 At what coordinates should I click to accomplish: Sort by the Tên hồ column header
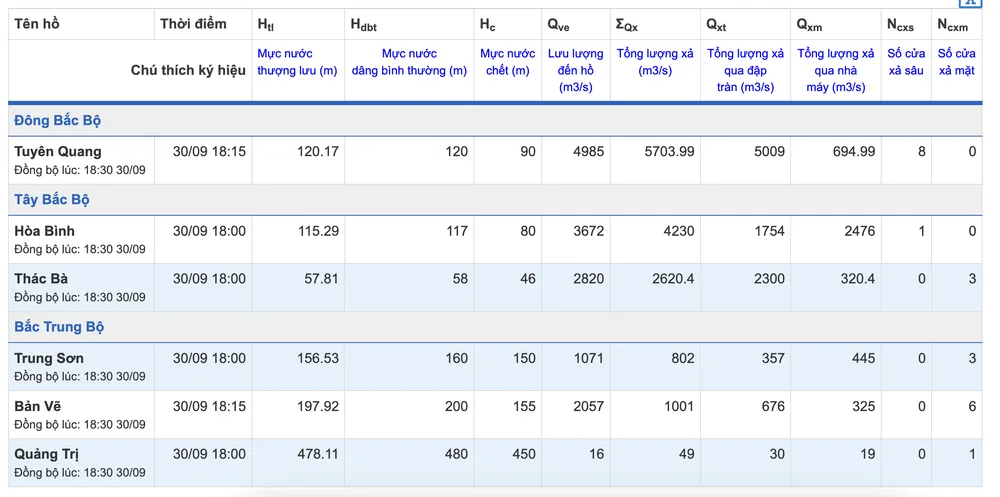point(37,24)
